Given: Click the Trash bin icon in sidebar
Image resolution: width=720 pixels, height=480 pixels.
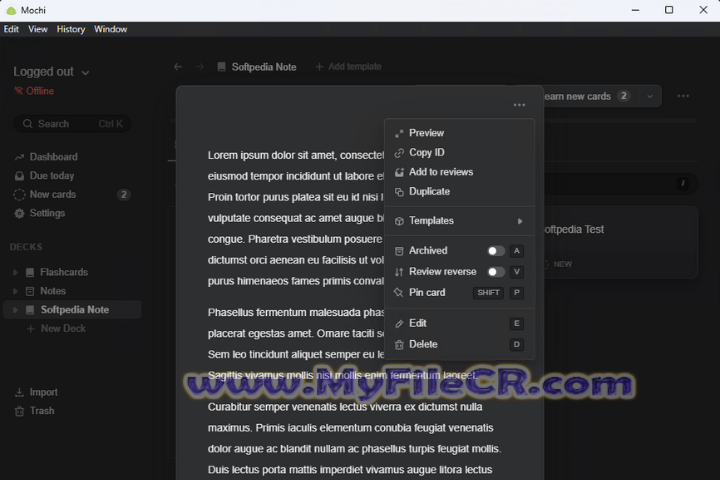Looking at the screenshot, I should 19,411.
